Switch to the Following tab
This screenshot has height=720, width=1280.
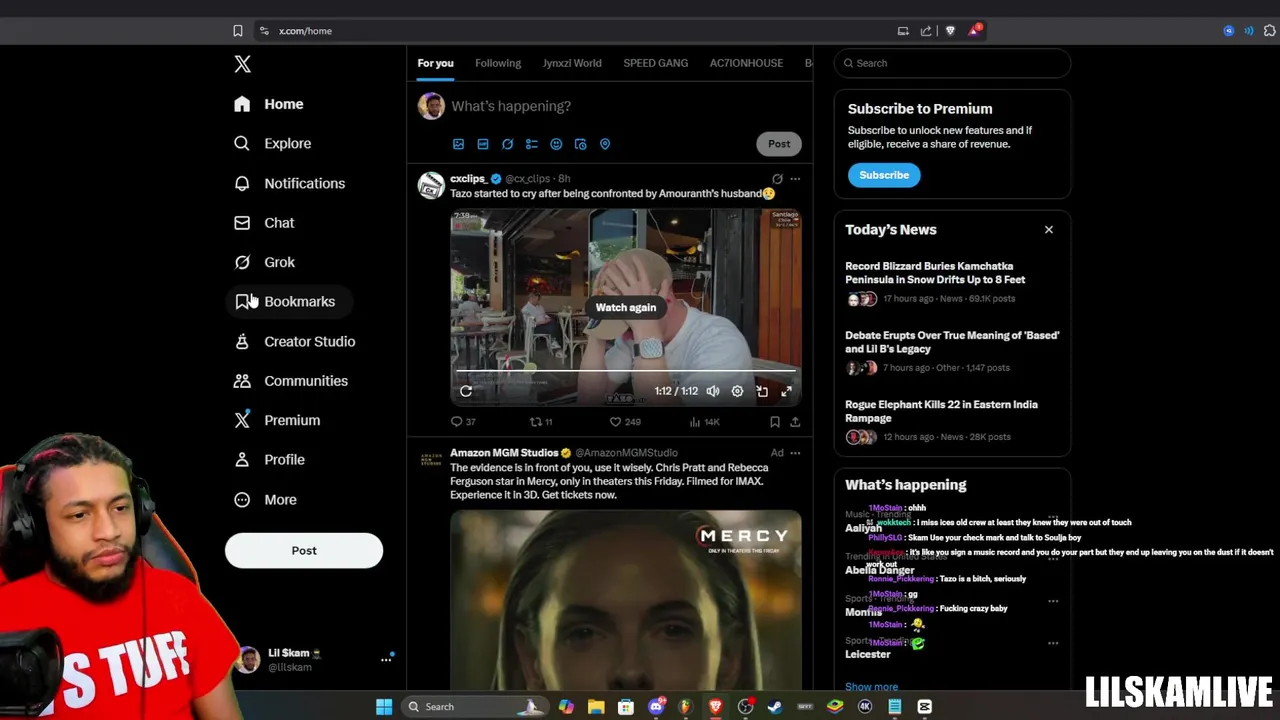(498, 63)
